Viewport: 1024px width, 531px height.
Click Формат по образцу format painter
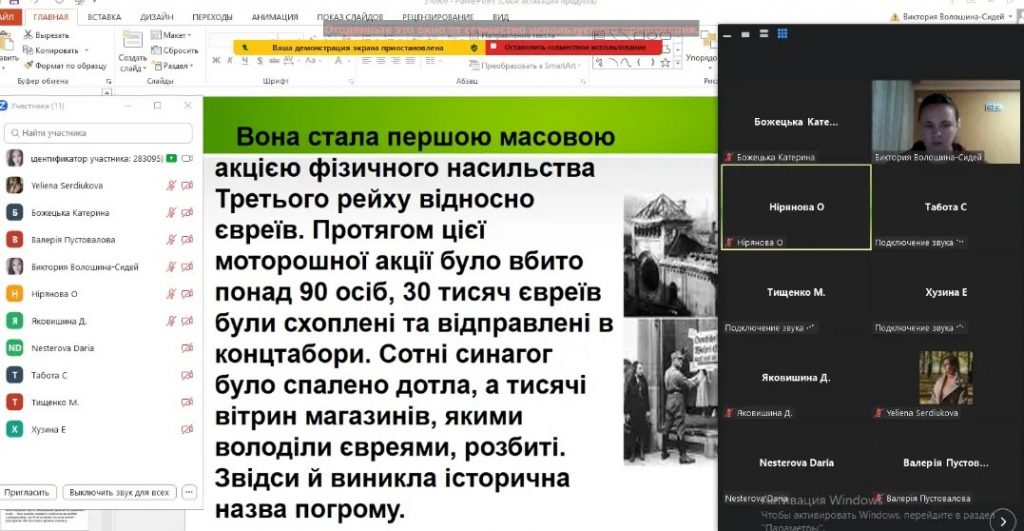click(x=26, y=65)
